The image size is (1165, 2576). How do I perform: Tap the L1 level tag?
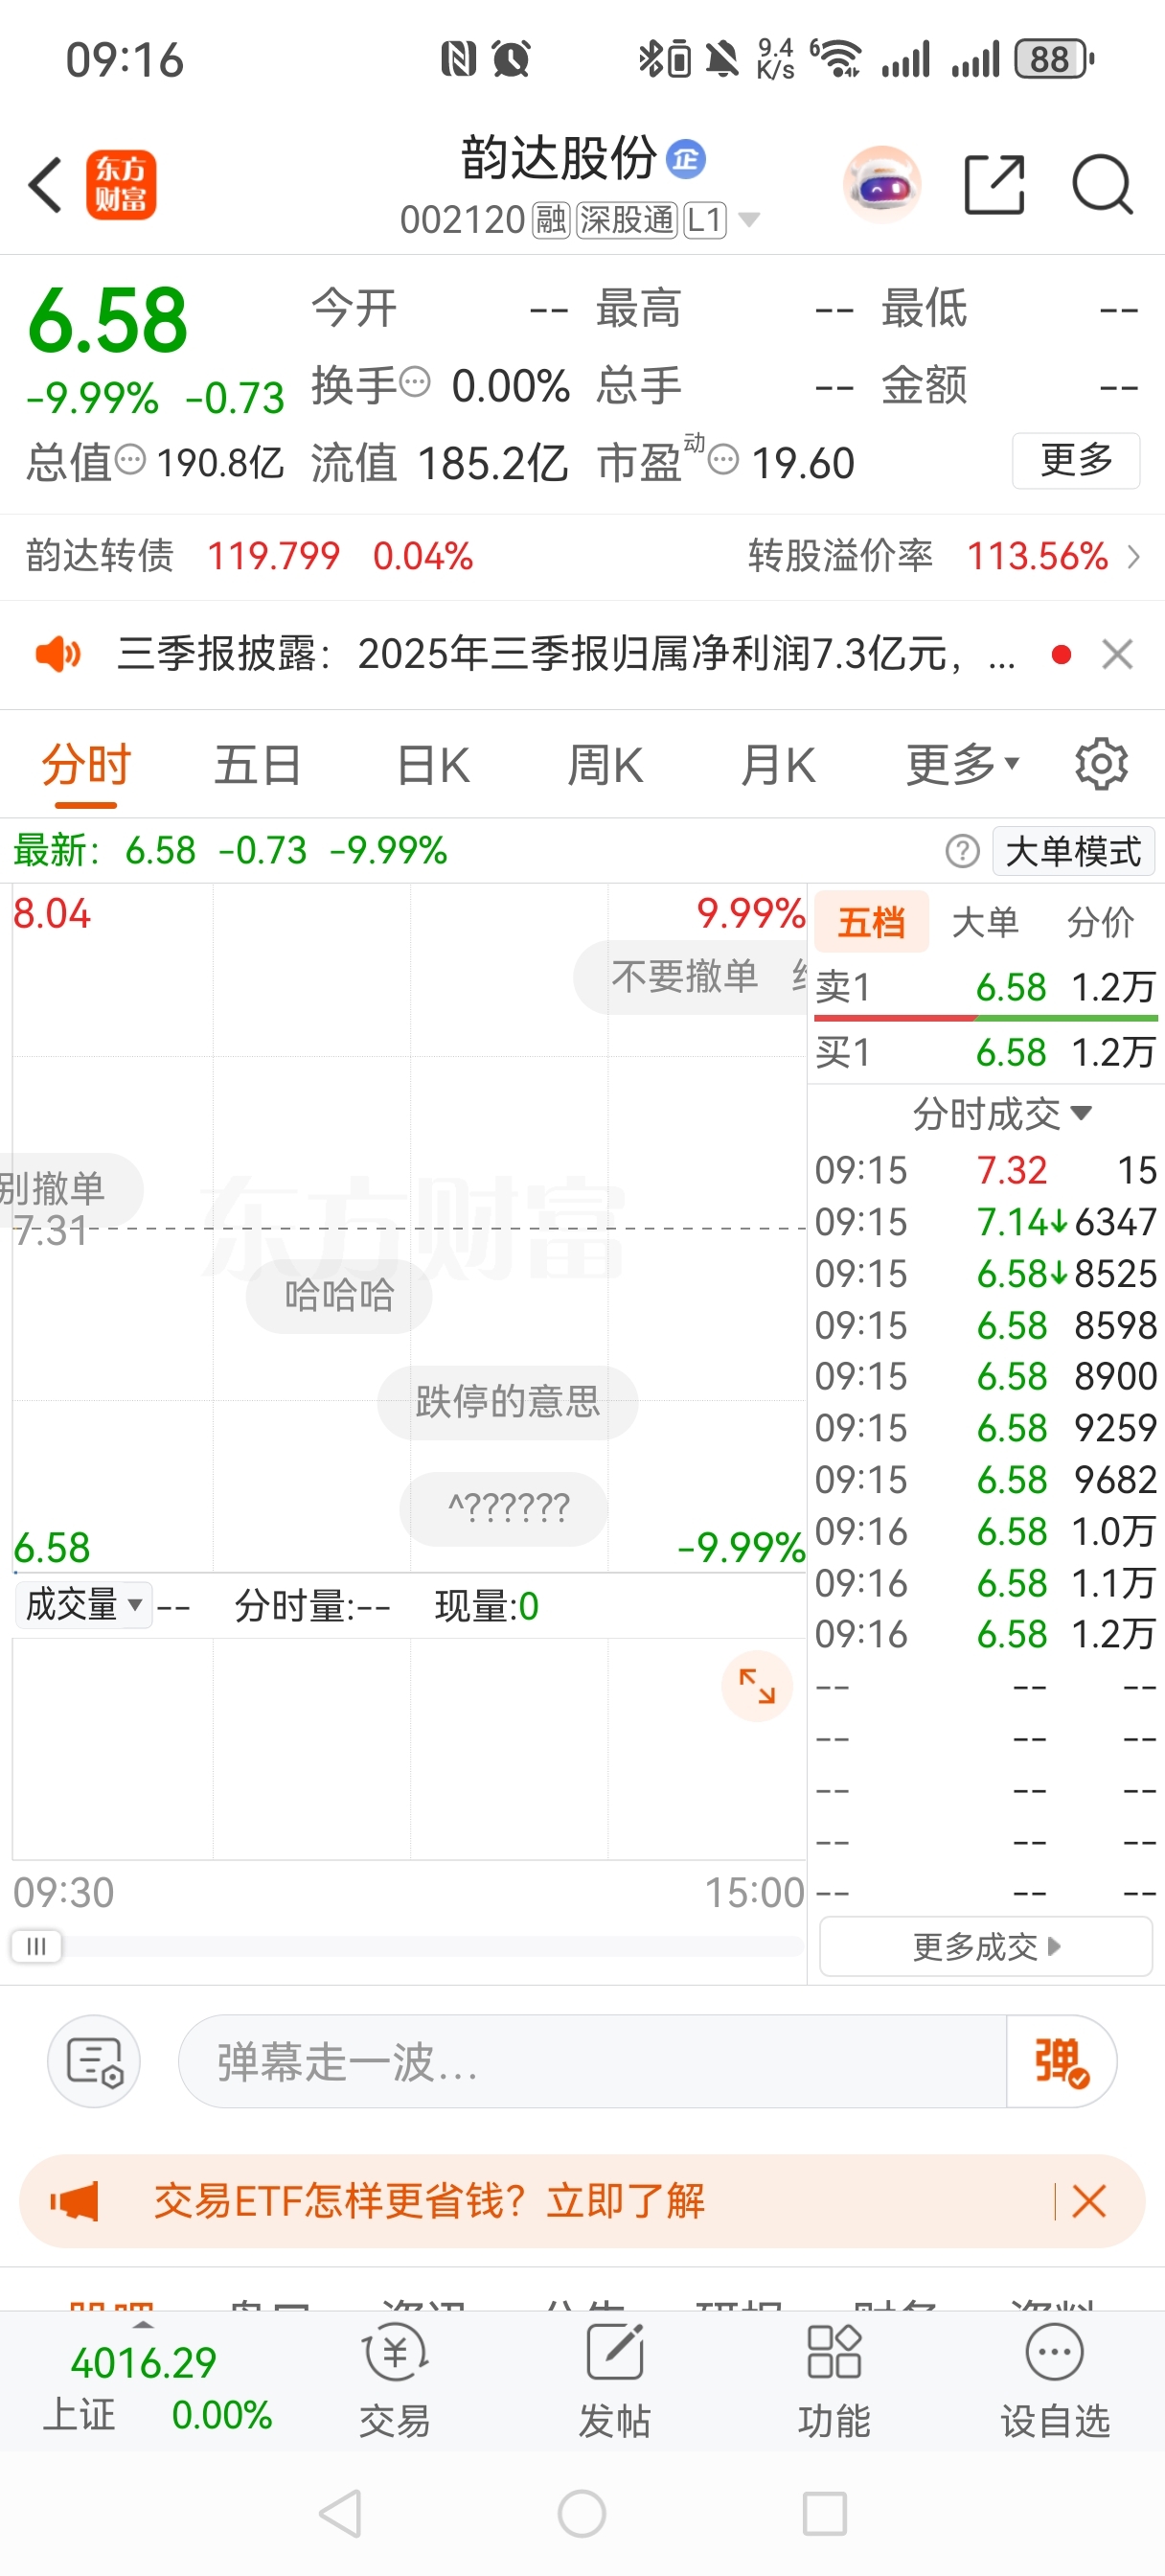click(705, 219)
